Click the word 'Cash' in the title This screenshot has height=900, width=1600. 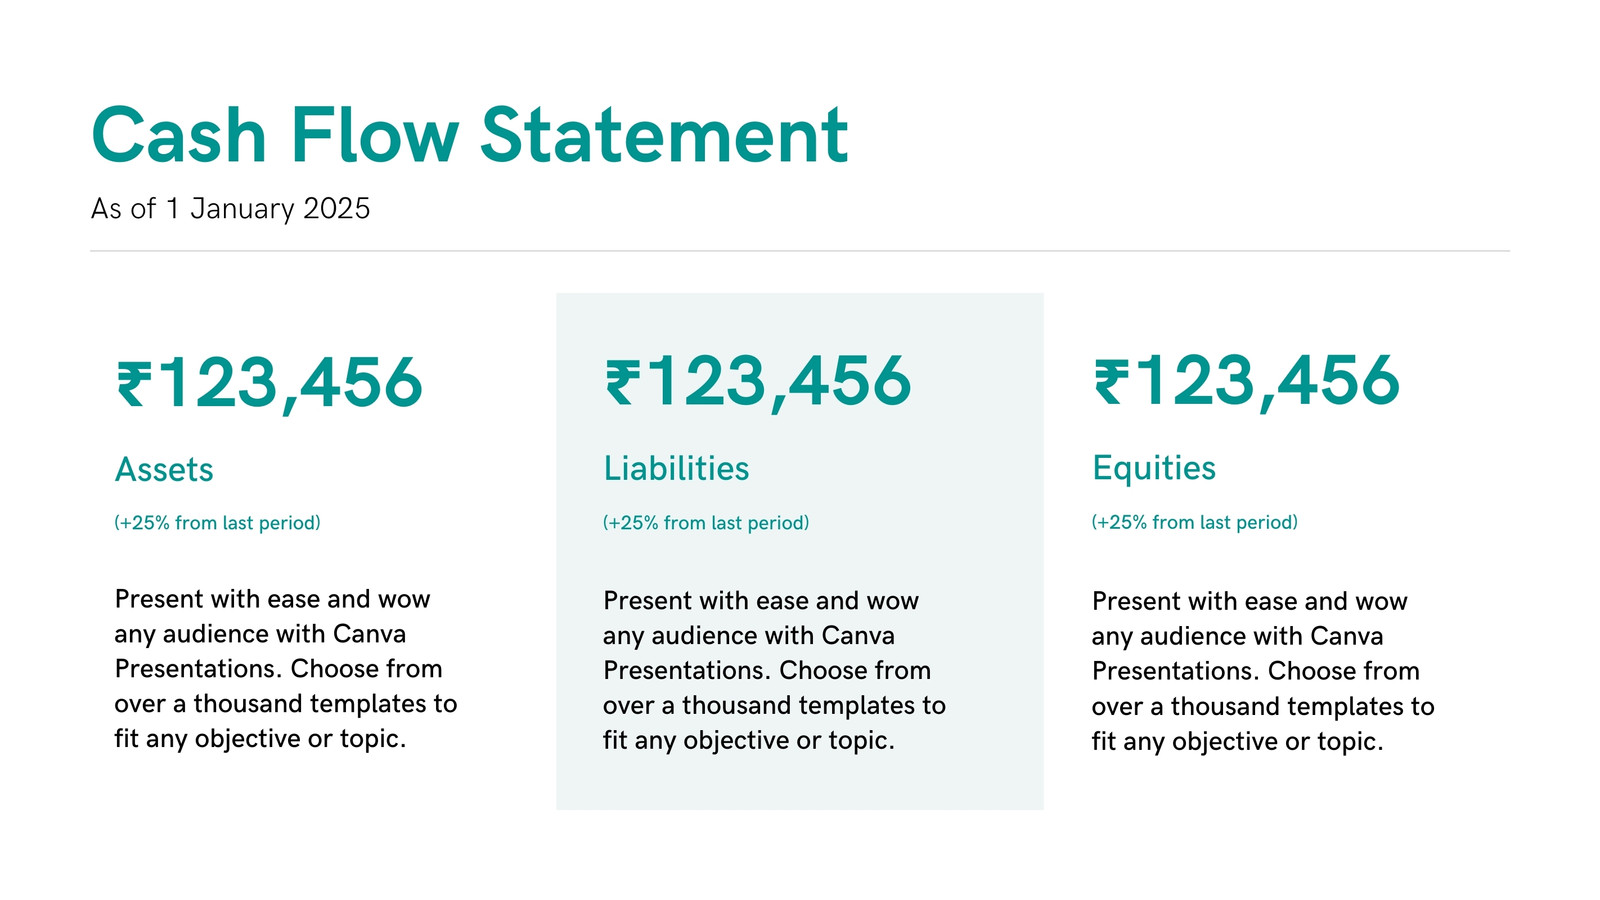pos(179,135)
